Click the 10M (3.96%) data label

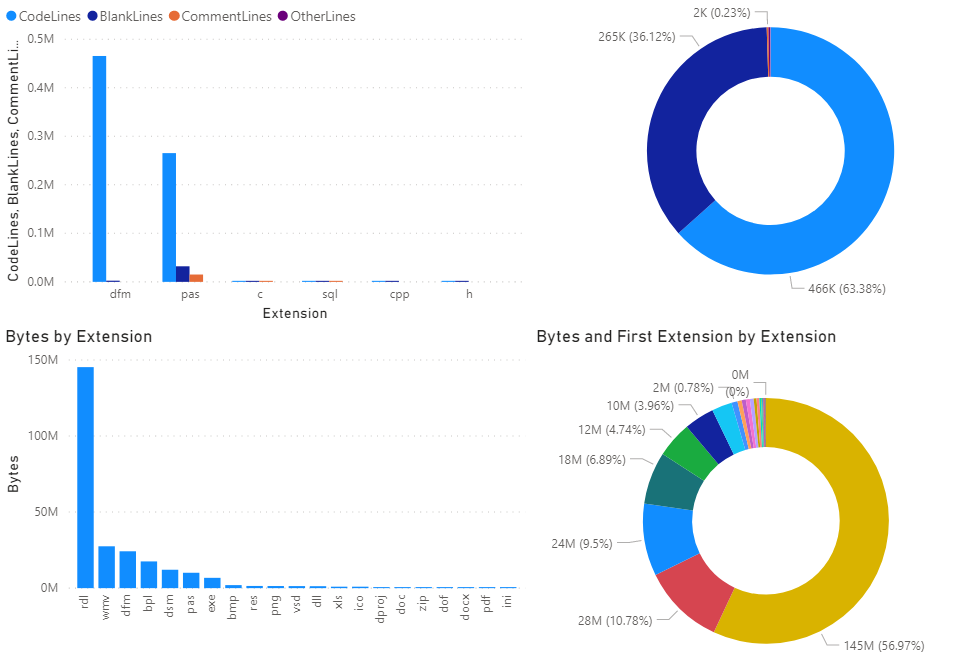click(640, 406)
